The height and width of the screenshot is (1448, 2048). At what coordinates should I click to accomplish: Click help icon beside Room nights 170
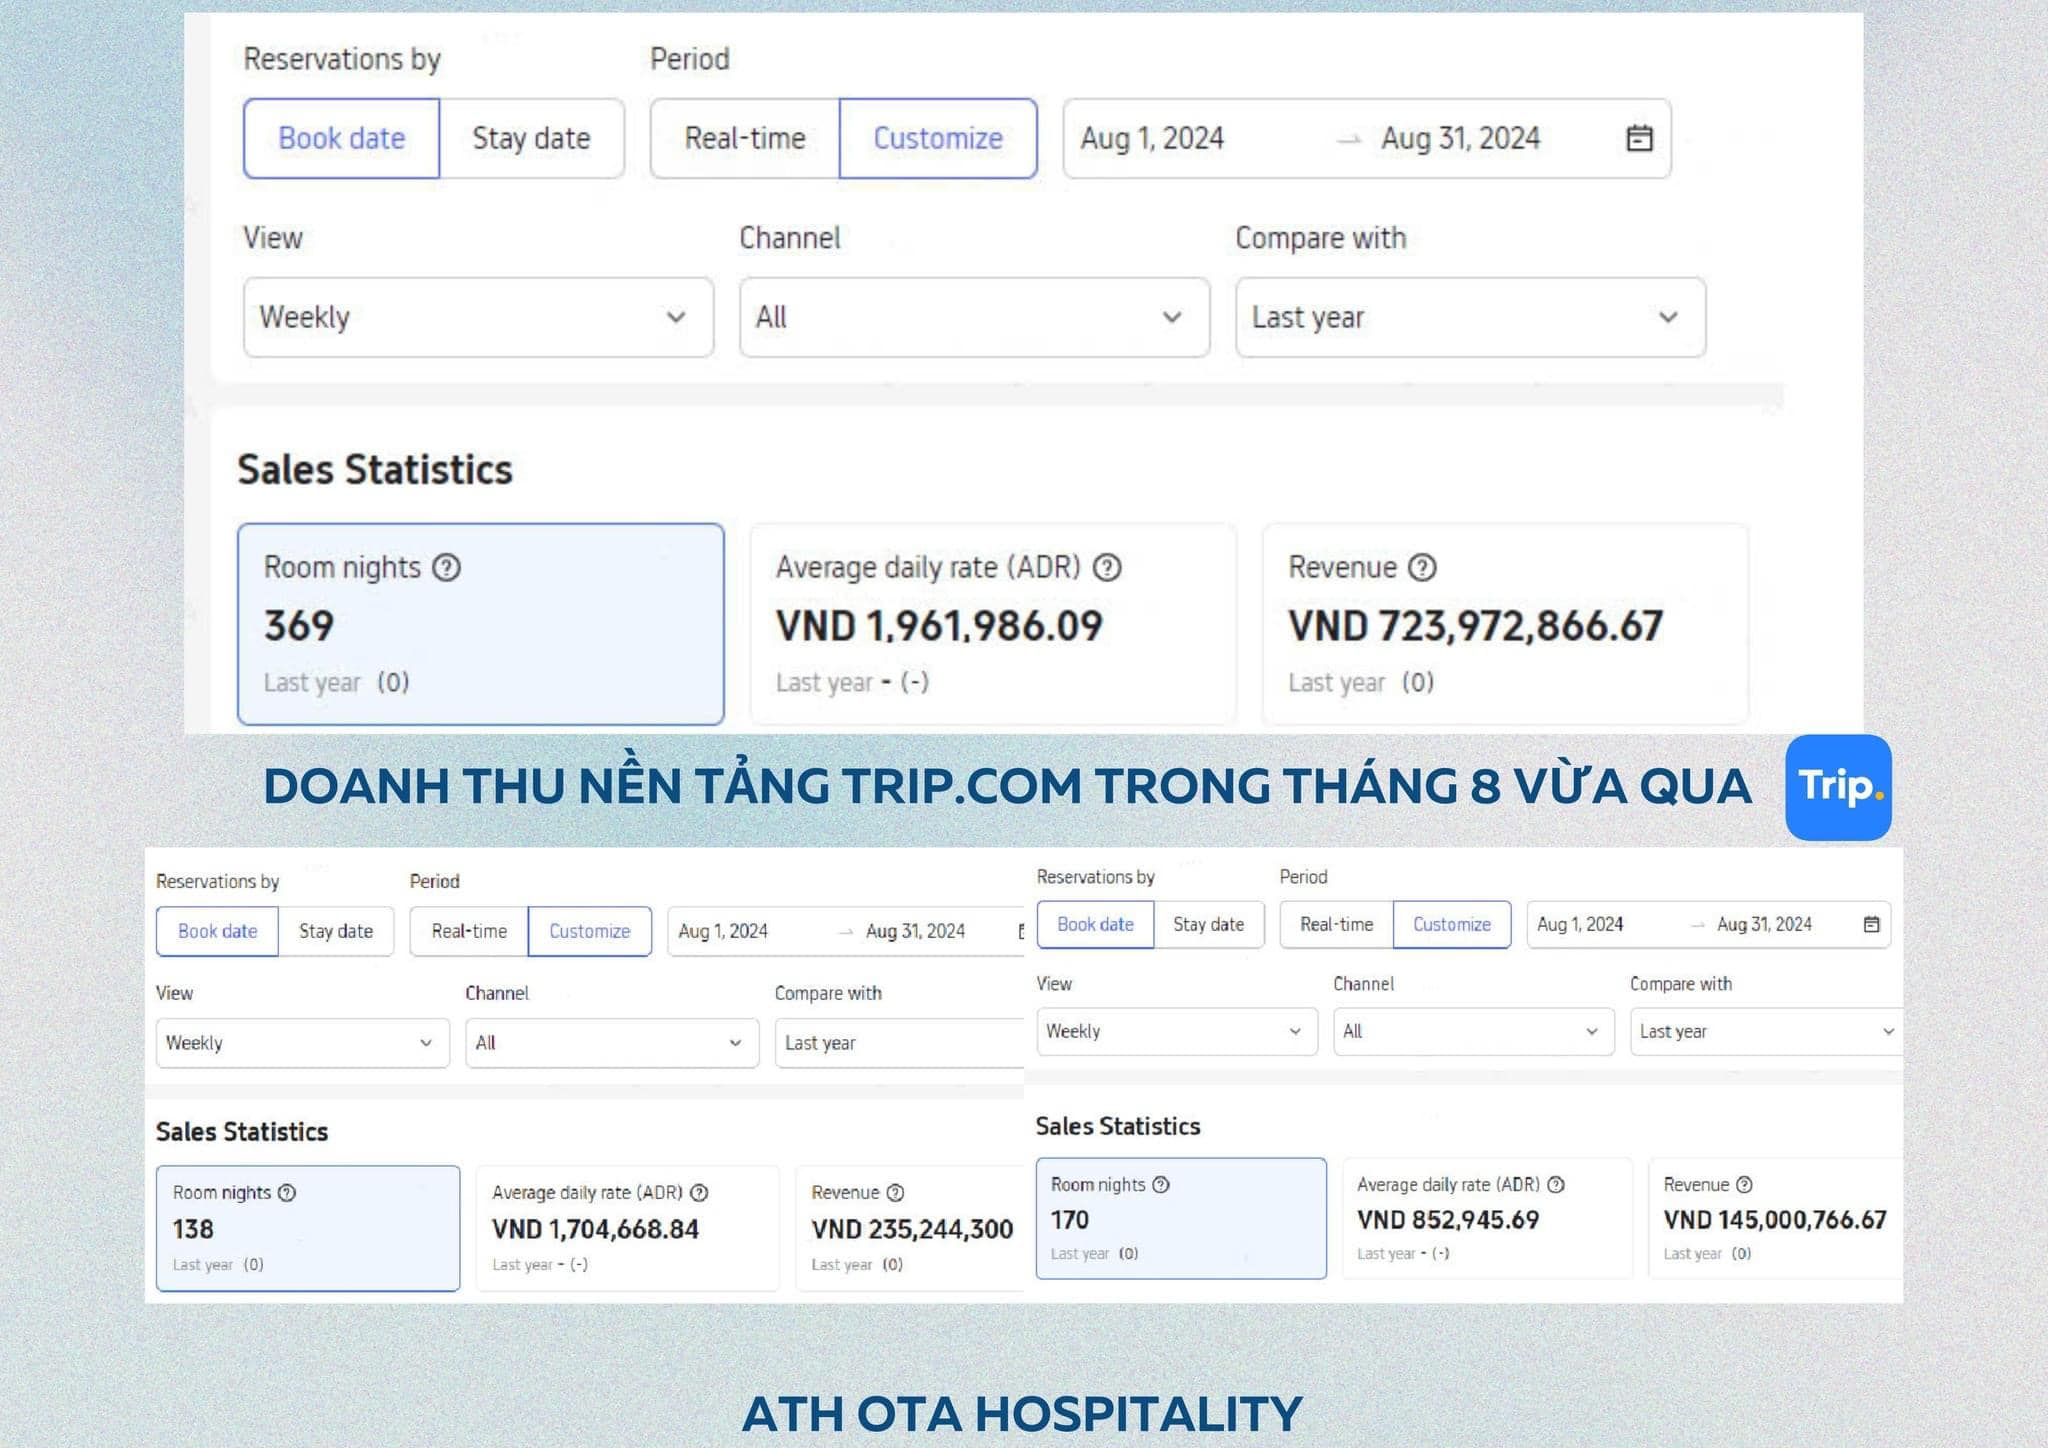[1161, 1184]
